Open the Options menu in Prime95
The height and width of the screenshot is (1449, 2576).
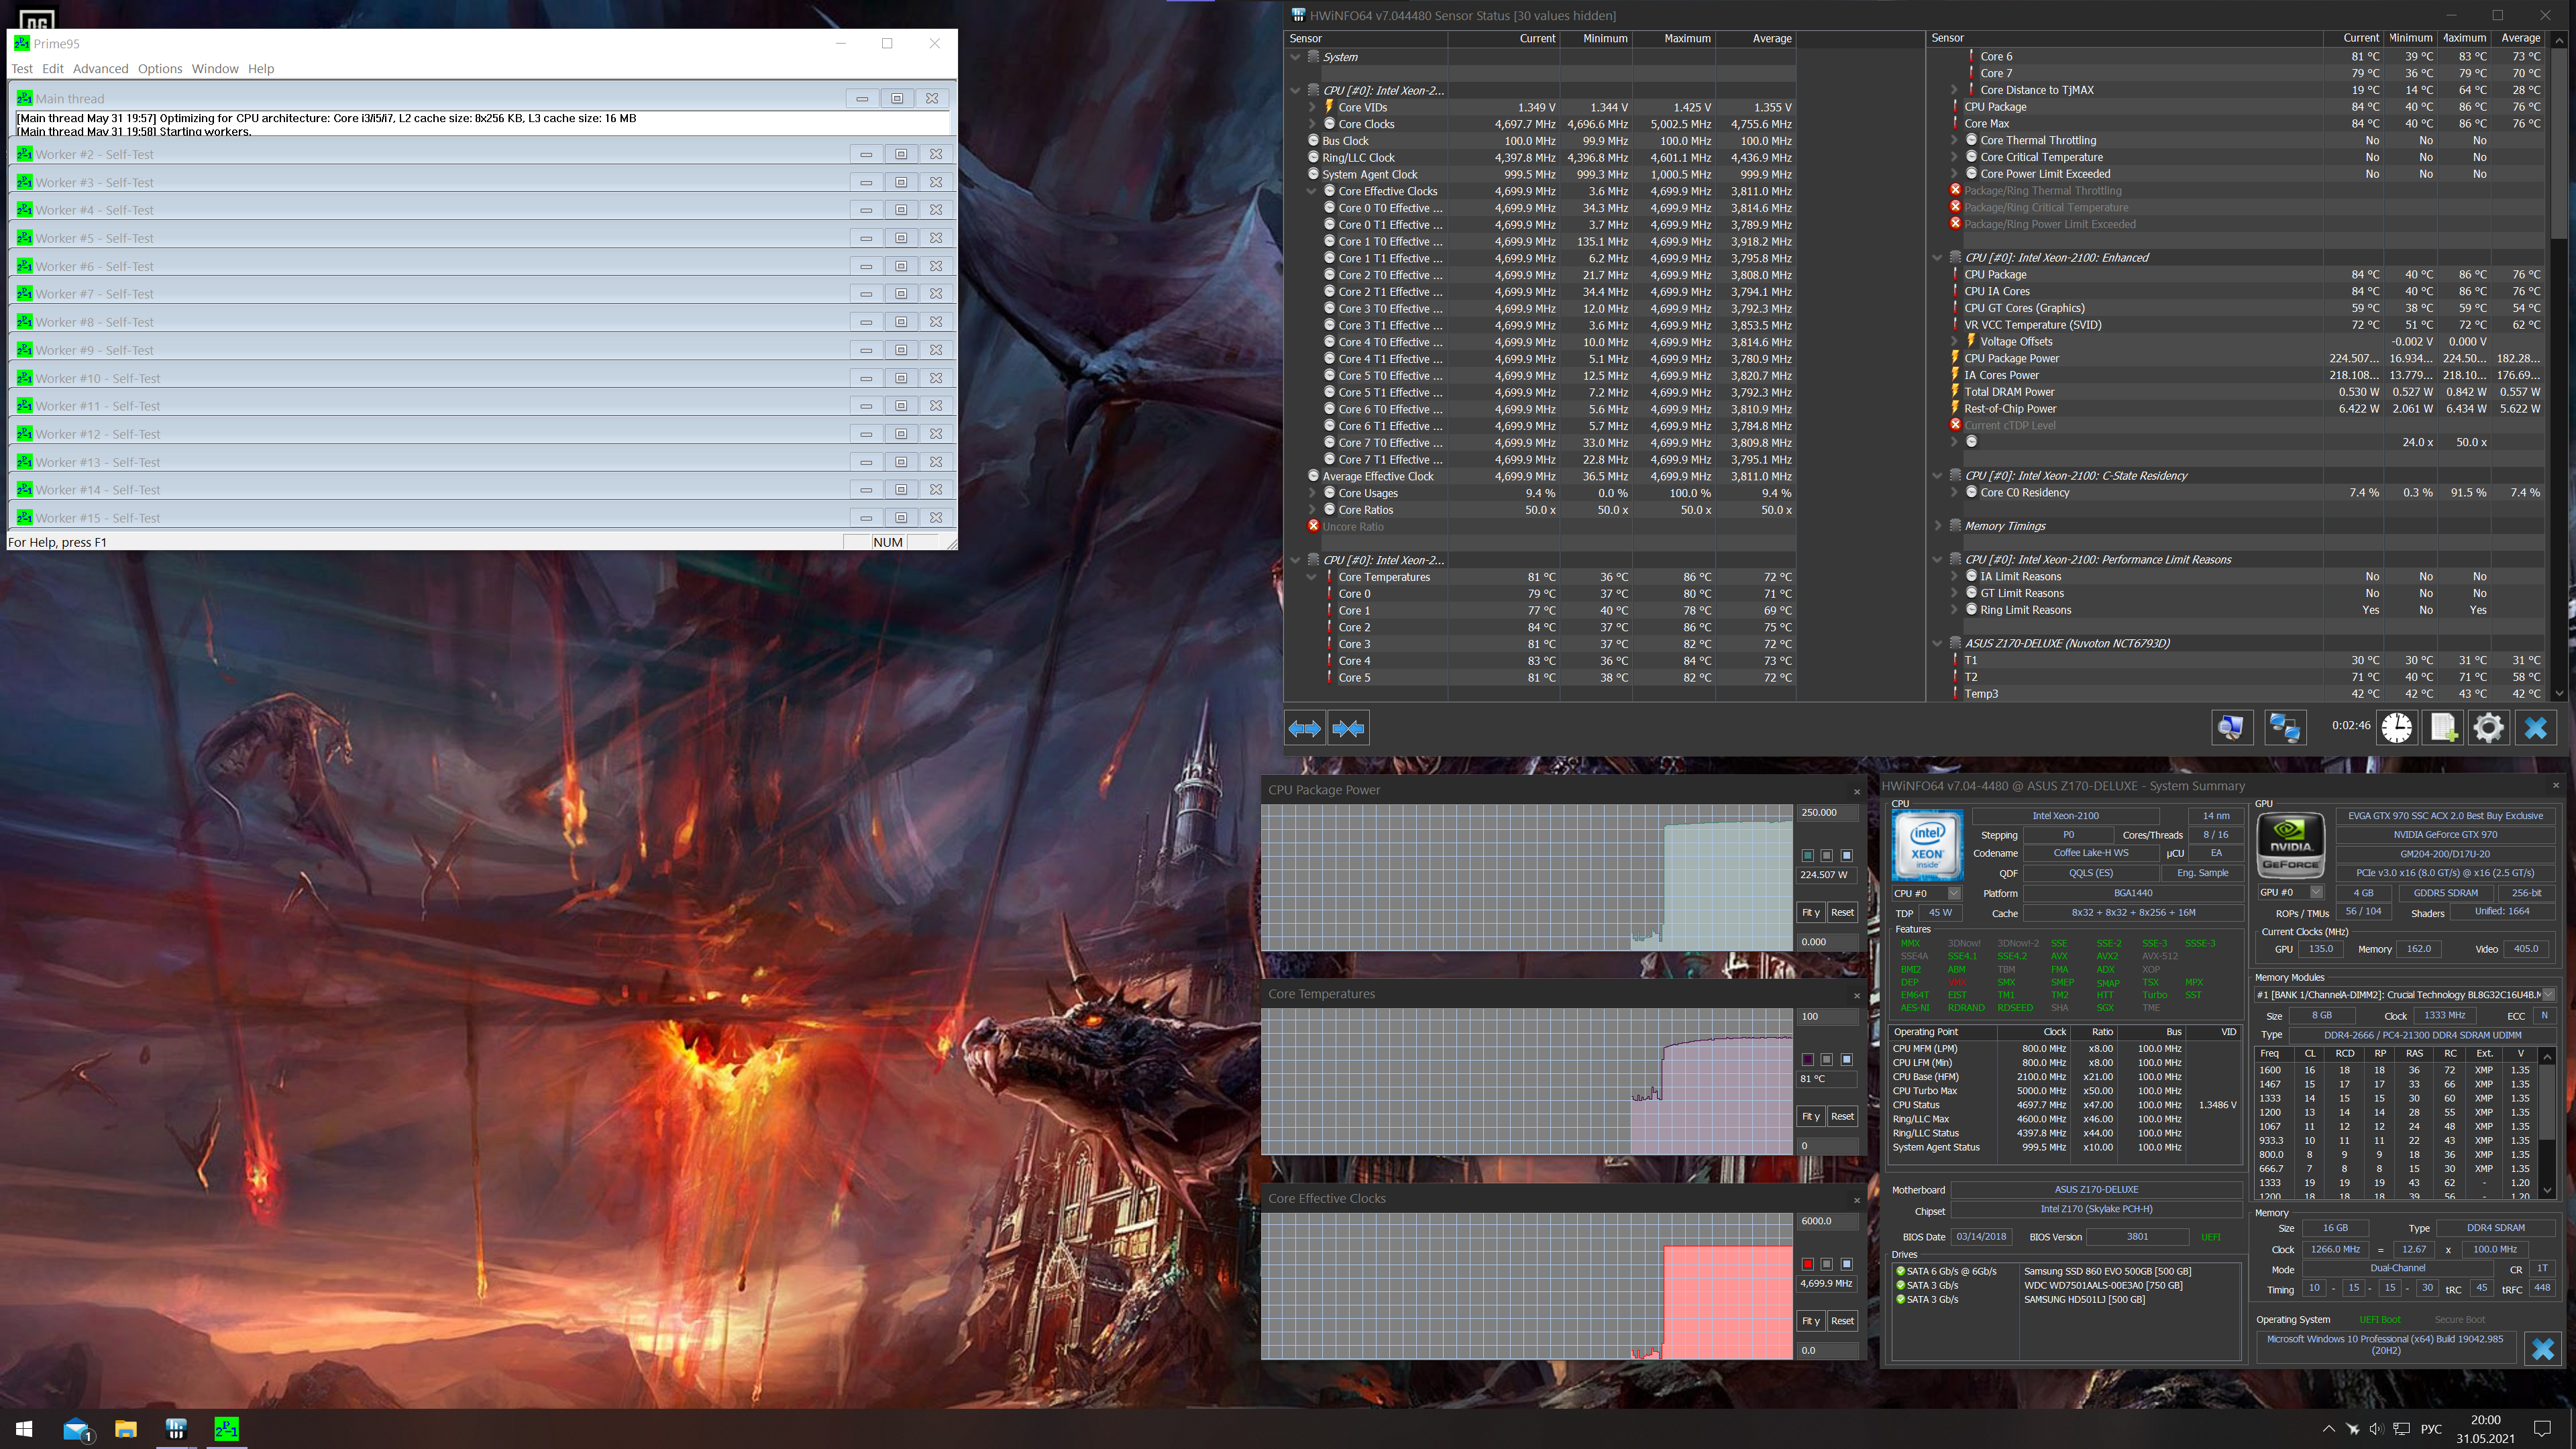click(160, 69)
